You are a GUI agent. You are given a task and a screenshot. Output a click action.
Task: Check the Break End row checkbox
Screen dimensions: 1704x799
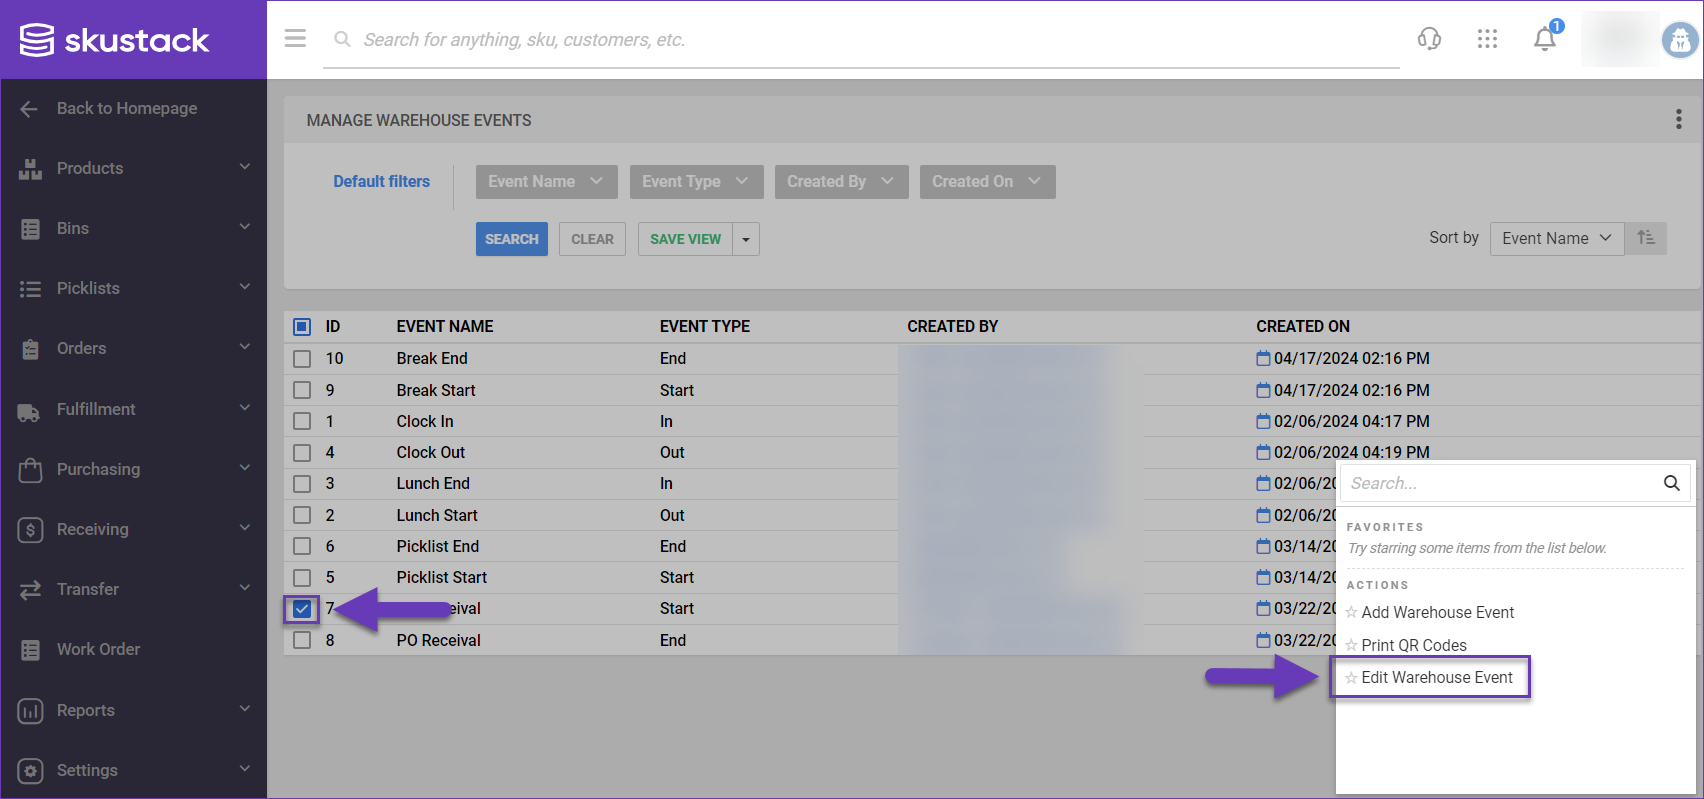[x=302, y=359]
